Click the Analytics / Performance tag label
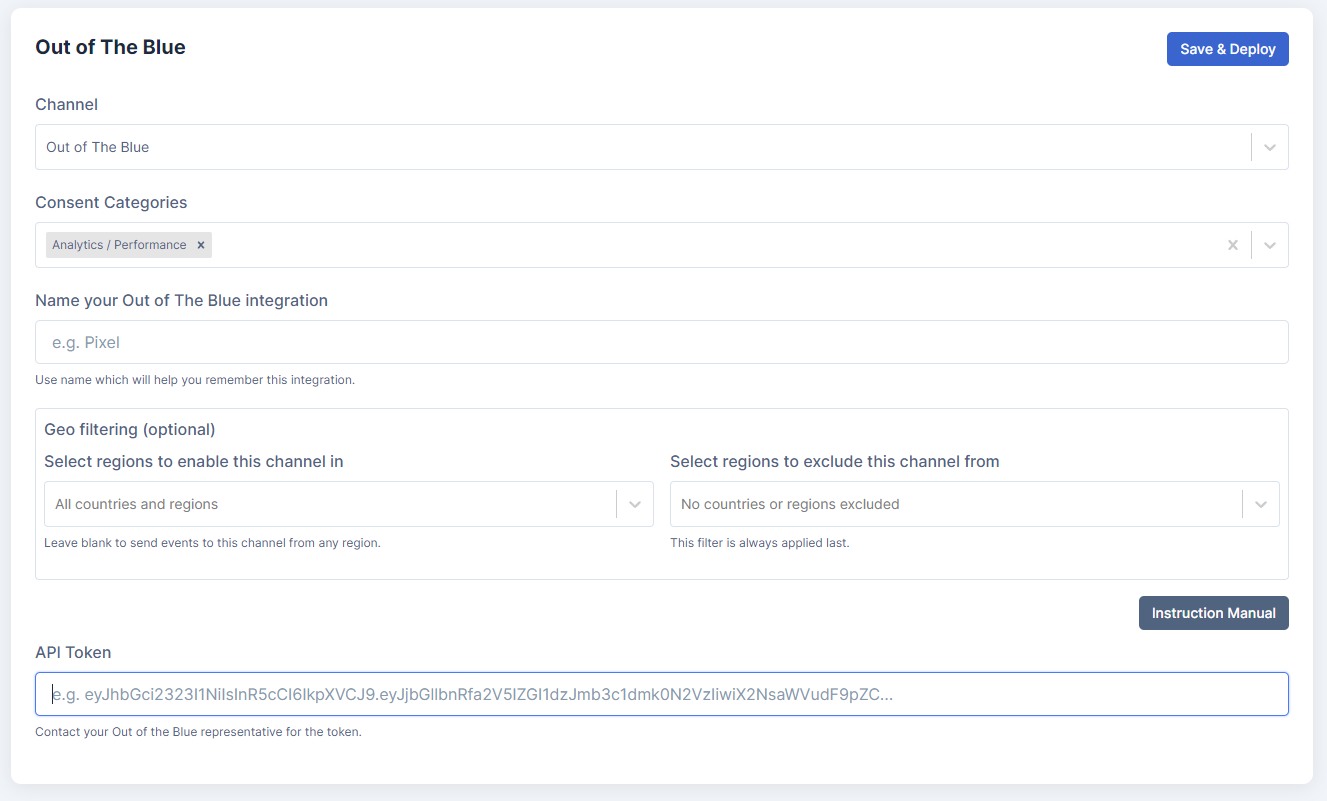 (x=119, y=245)
